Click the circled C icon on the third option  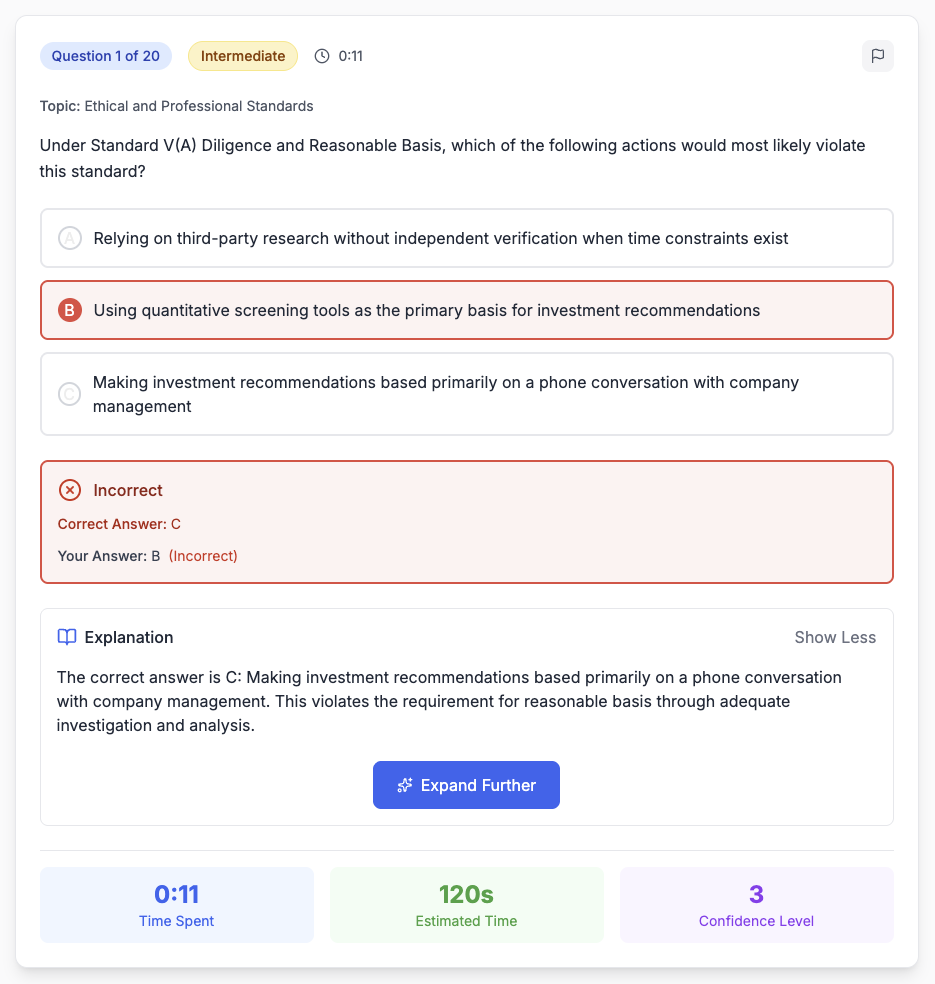(x=67, y=394)
